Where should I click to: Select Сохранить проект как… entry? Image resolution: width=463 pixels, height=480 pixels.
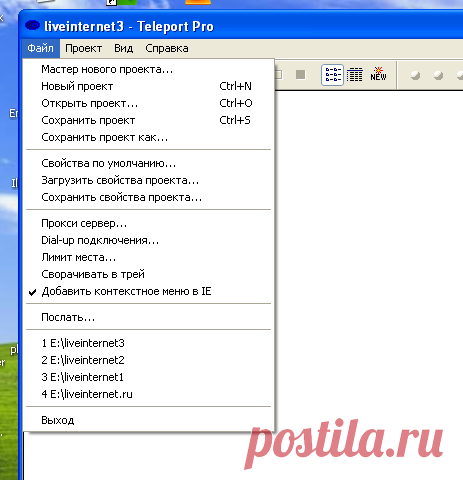tap(149, 137)
